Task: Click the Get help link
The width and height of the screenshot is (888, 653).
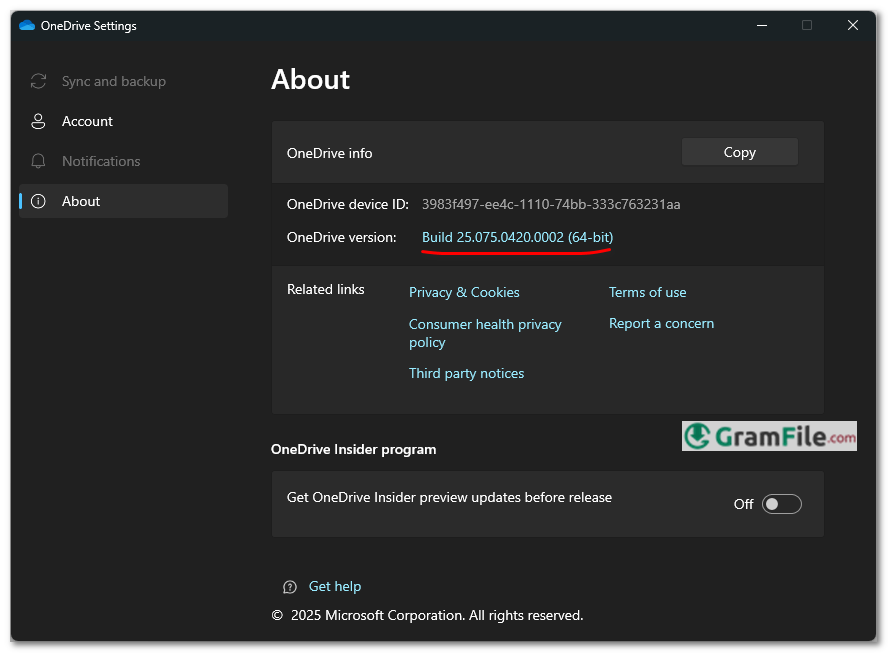Action: [335, 586]
